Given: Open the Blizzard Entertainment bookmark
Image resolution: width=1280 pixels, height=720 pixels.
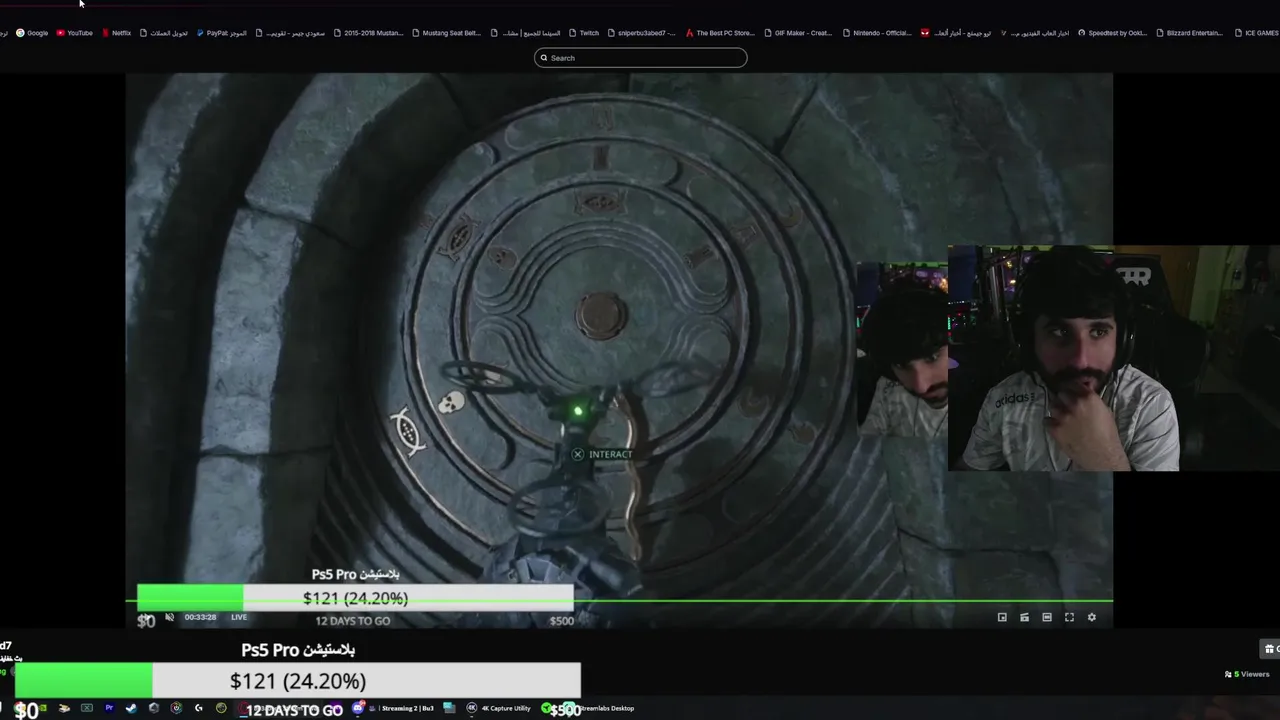Looking at the screenshot, I should click(1190, 33).
